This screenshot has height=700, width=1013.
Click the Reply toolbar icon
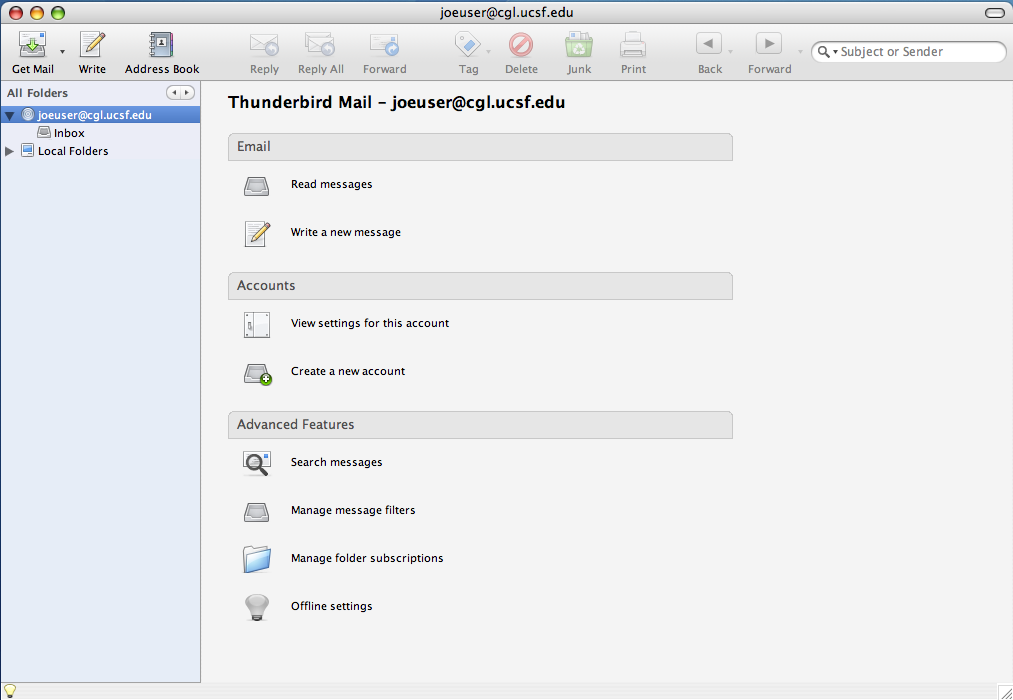(264, 45)
